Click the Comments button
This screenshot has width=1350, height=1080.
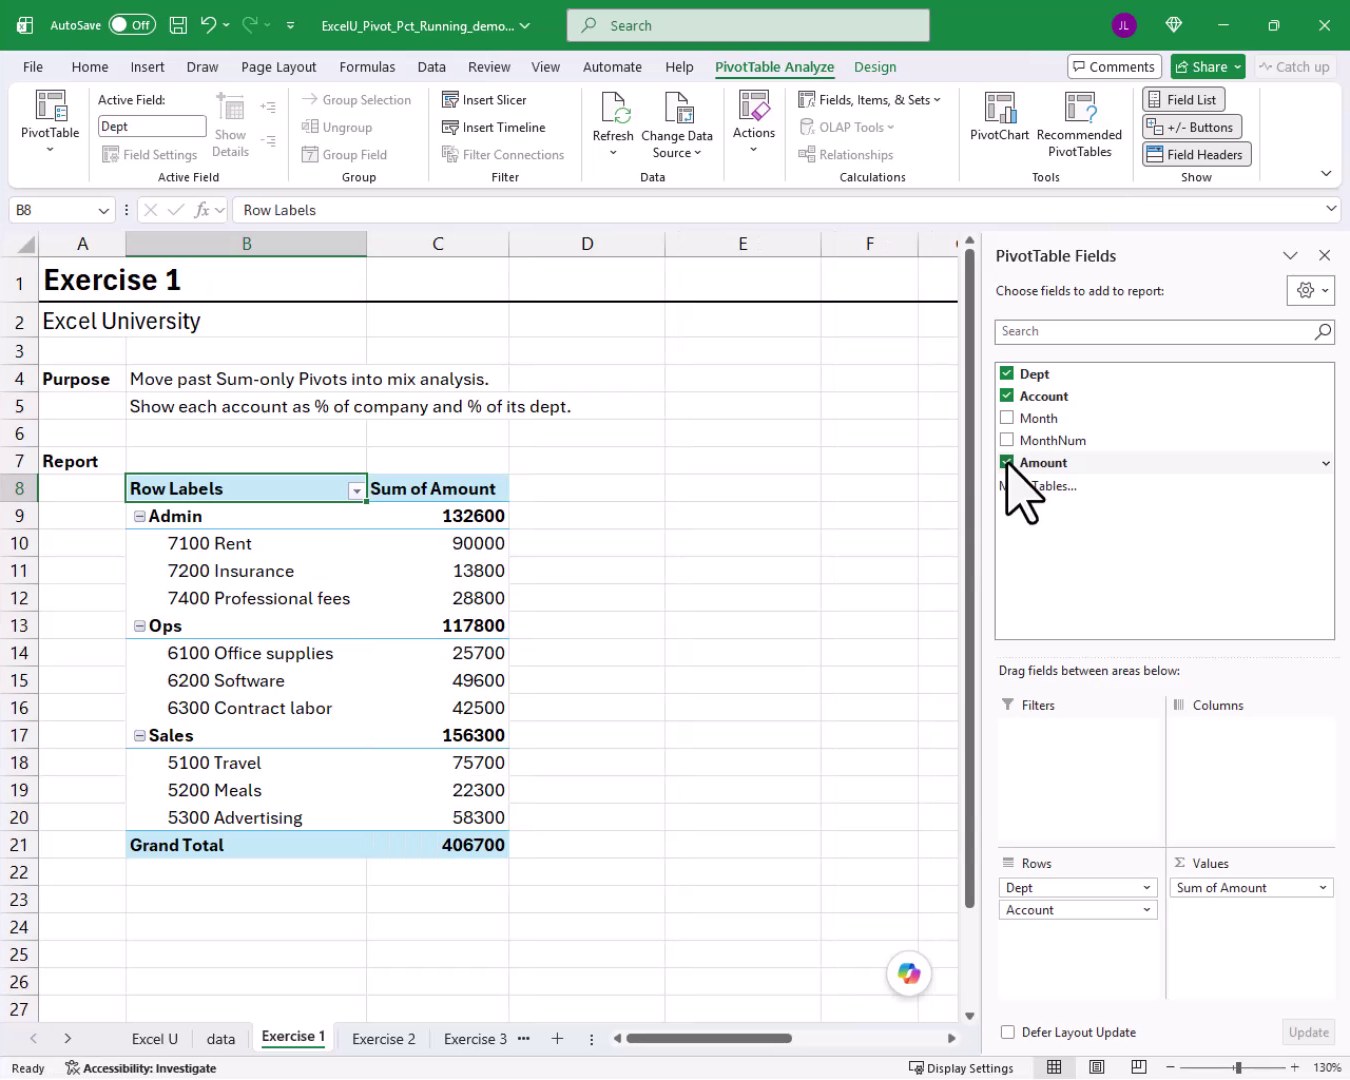click(1114, 67)
